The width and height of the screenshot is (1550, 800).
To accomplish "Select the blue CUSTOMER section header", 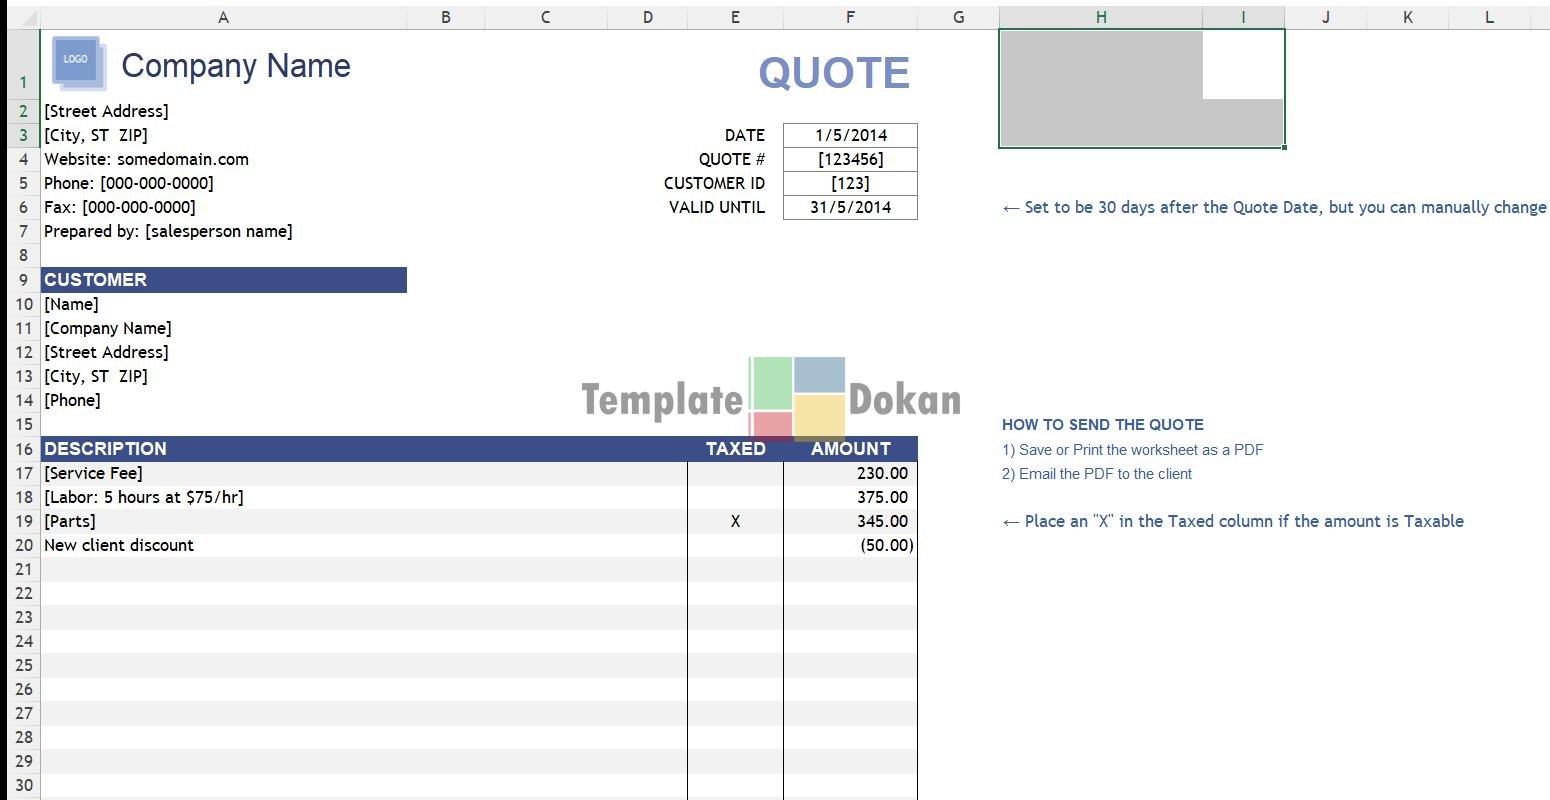I will click(x=223, y=280).
